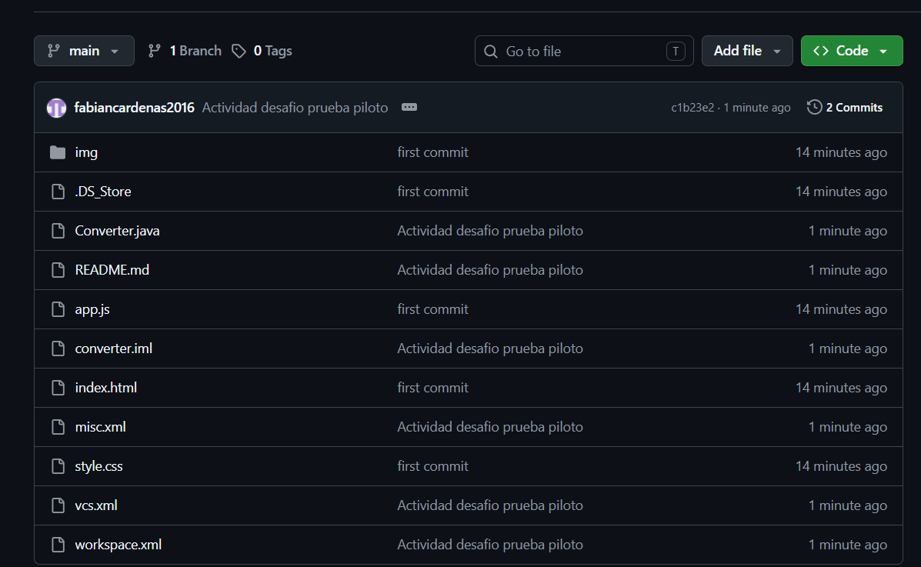
Task: Open the first commit message on app.js row
Action: click(433, 309)
